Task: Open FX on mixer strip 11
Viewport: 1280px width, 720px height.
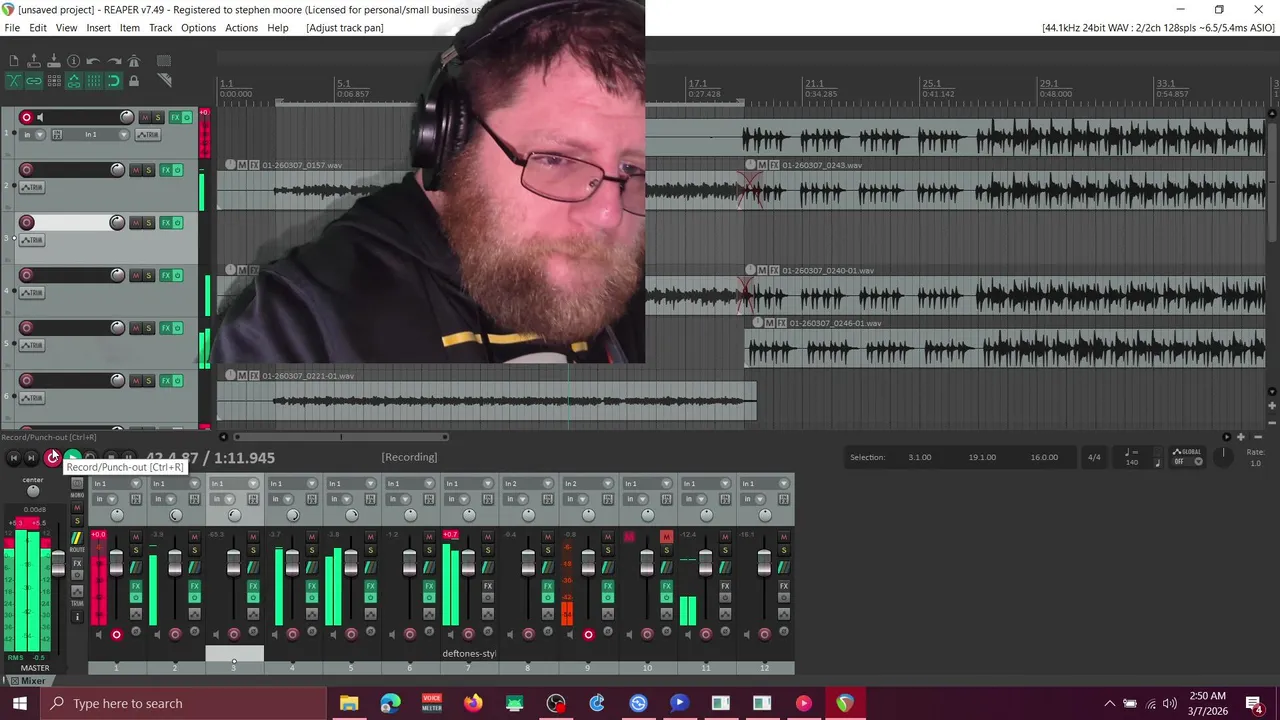Action: [725, 585]
